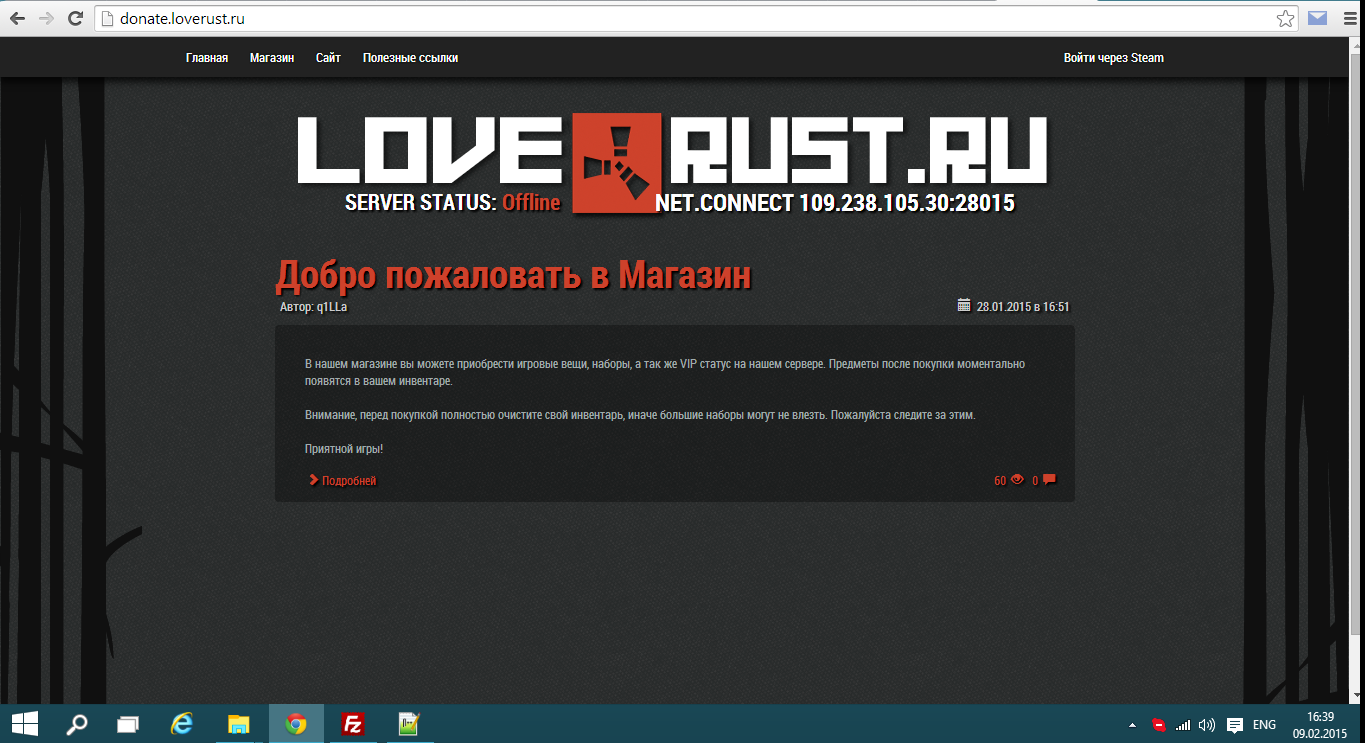This screenshot has width=1365, height=743.
Task: Open the Сайт menu item
Action: point(328,58)
